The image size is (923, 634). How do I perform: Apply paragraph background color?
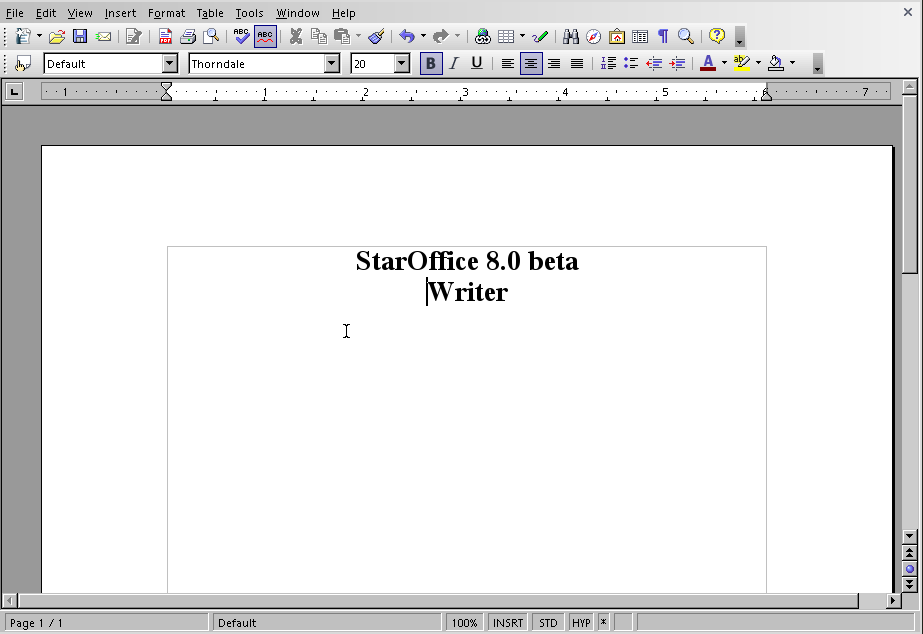[x=776, y=64]
